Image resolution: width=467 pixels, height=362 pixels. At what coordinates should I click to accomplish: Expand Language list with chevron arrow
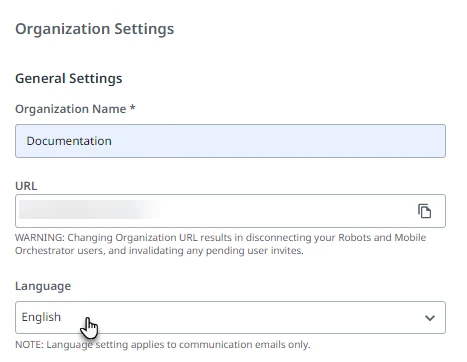430,318
